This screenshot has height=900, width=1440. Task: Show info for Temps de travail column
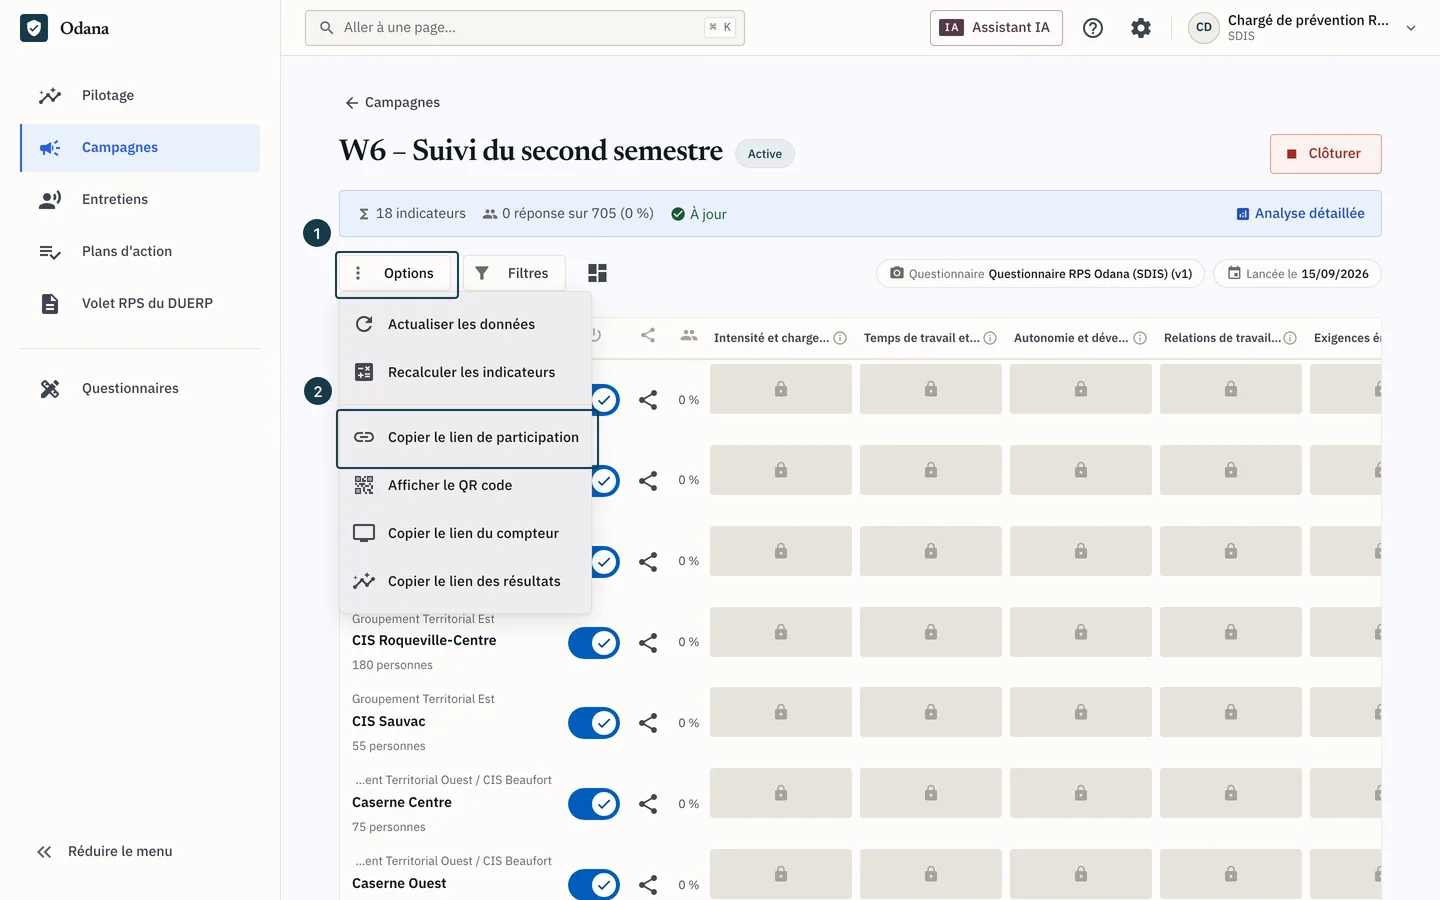[990, 338]
